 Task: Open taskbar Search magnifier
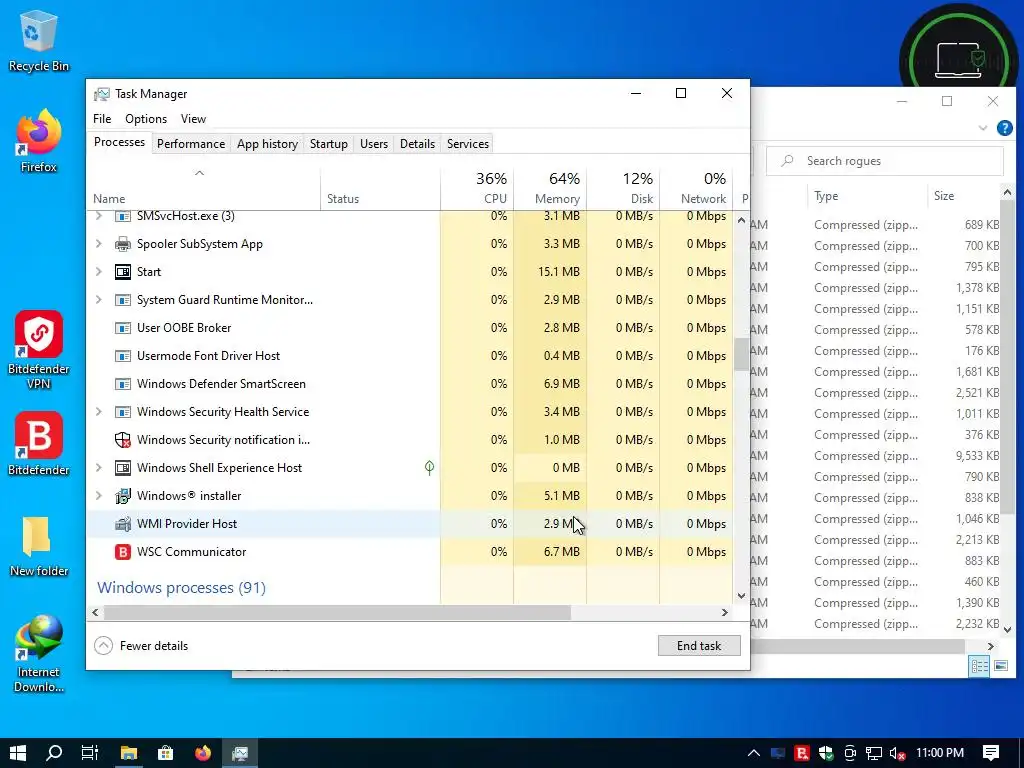click(54, 753)
